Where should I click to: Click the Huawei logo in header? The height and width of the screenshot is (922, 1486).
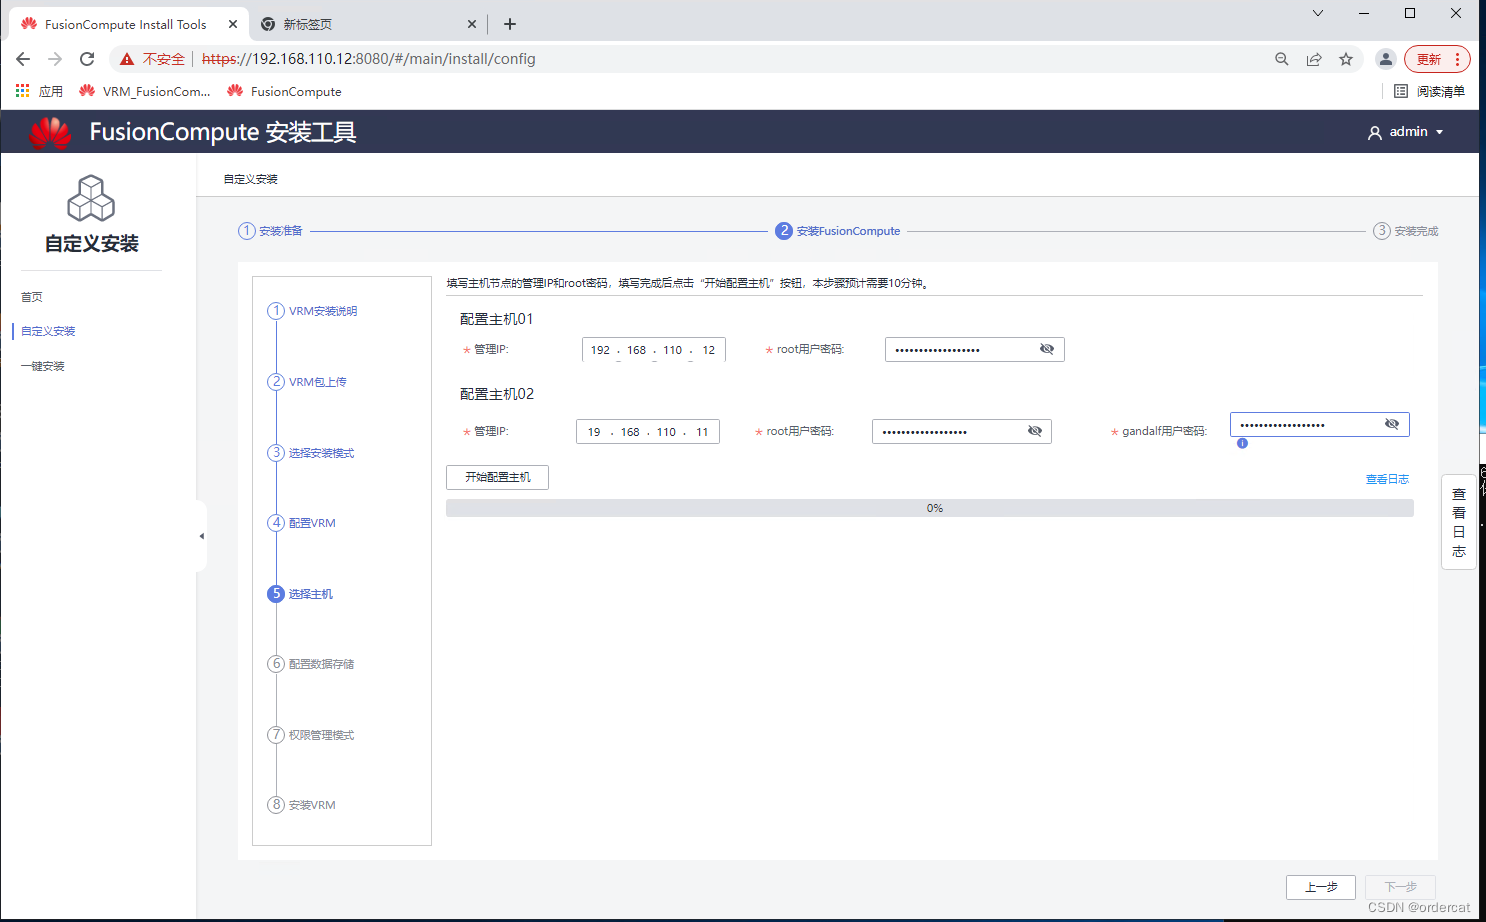pos(50,132)
